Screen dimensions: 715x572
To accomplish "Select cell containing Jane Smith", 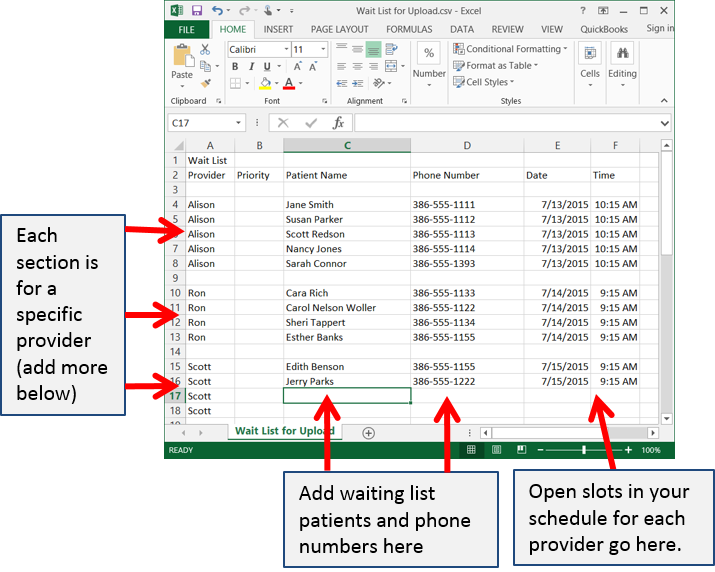I will click(346, 205).
